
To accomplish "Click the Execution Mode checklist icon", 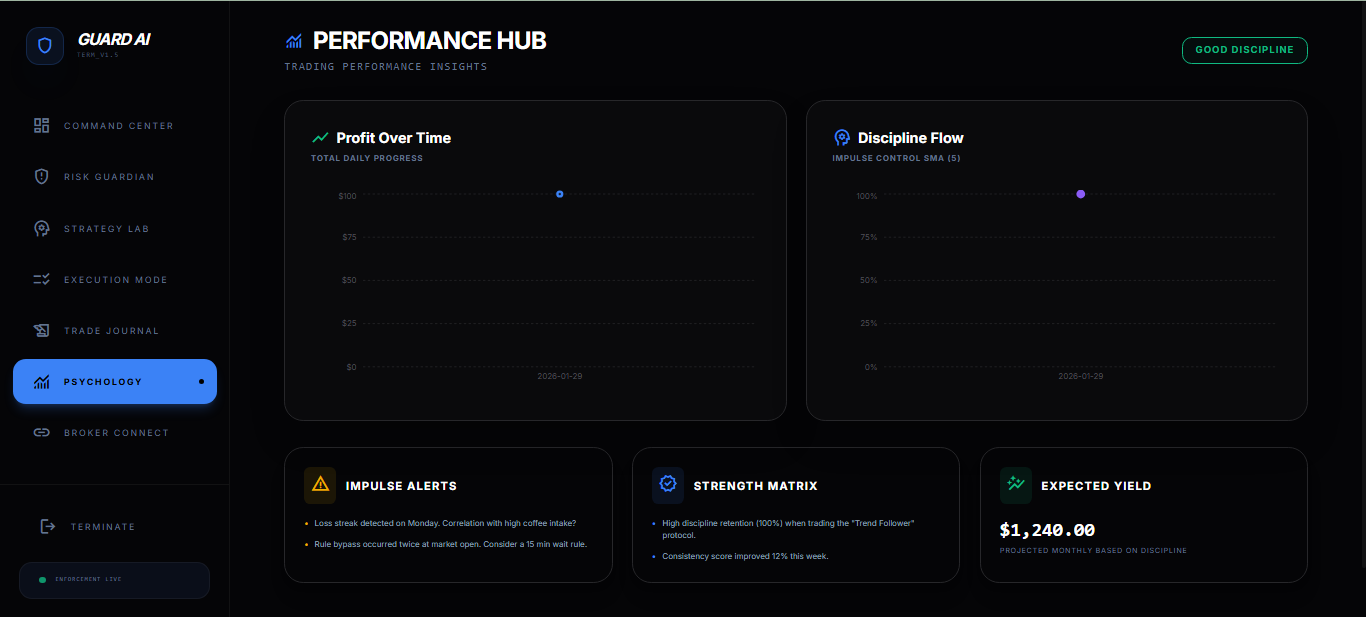I will click(41, 279).
